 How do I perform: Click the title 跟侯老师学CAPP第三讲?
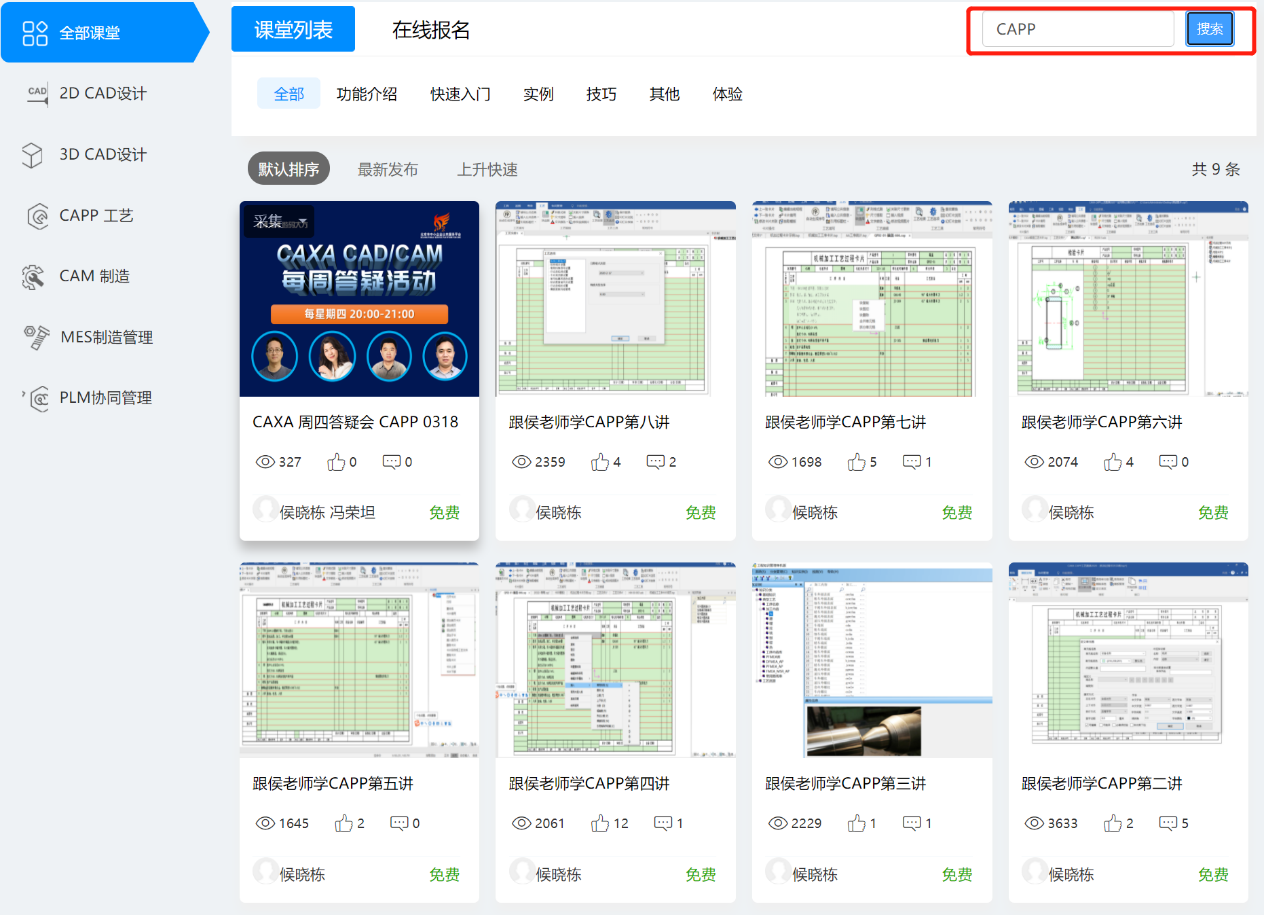[x=846, y=784]
